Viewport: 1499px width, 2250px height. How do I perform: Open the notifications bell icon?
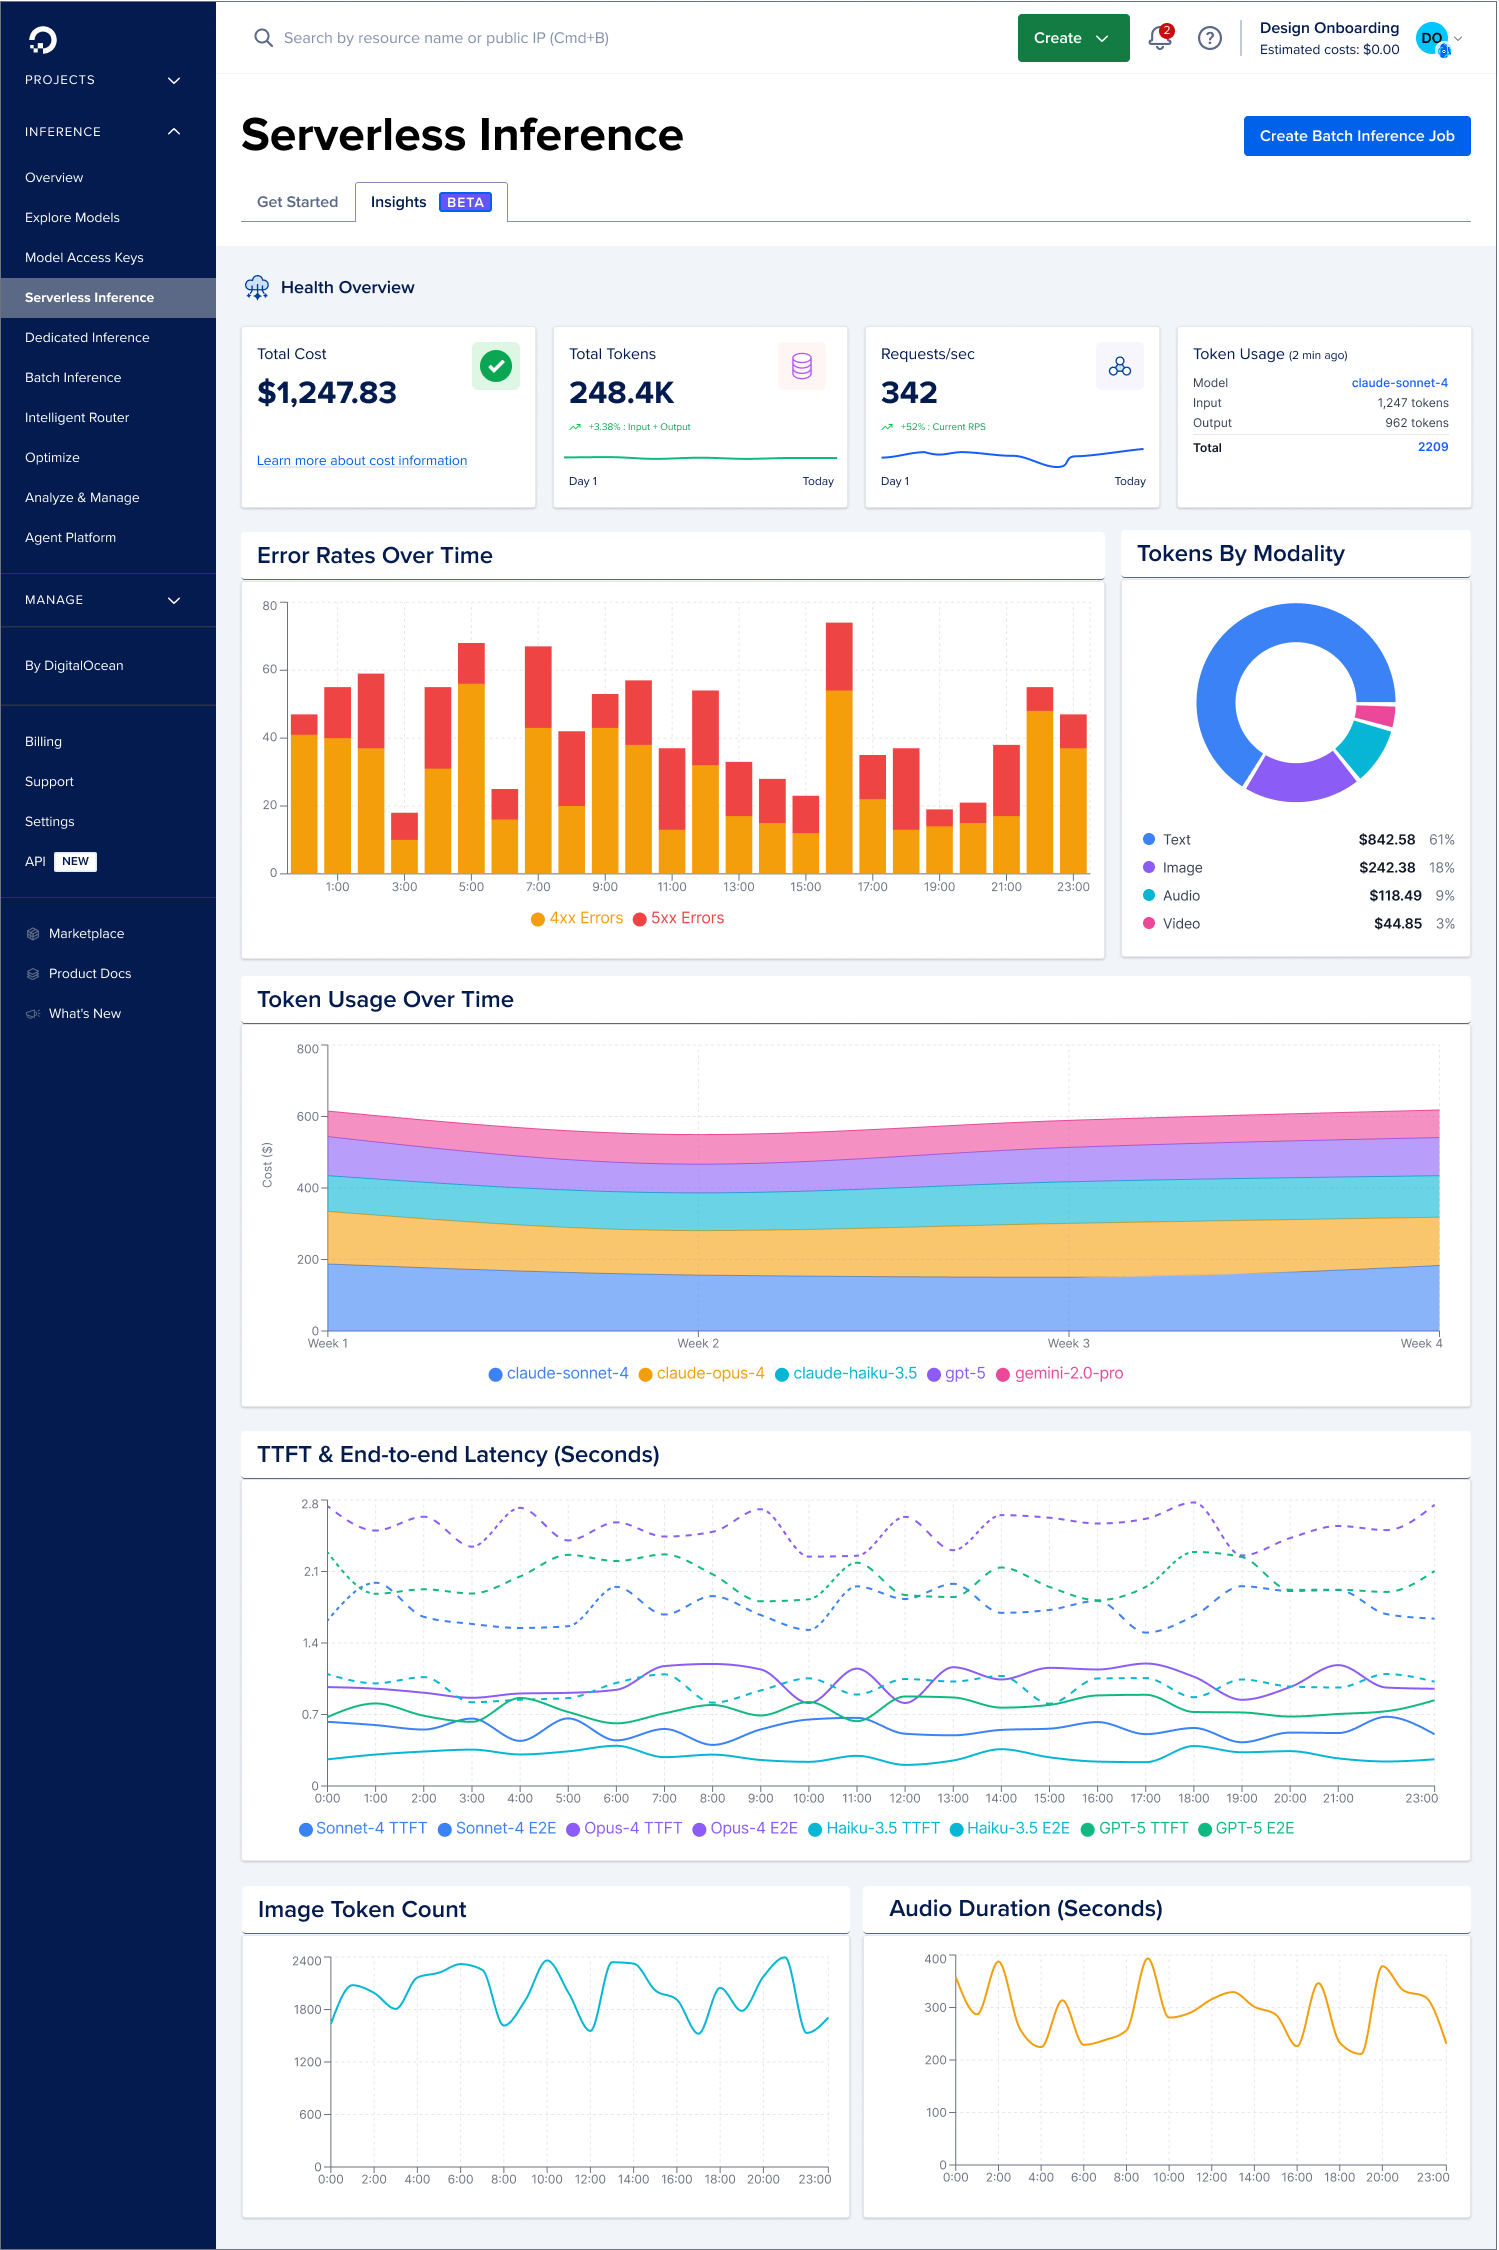click(1160, 38)
